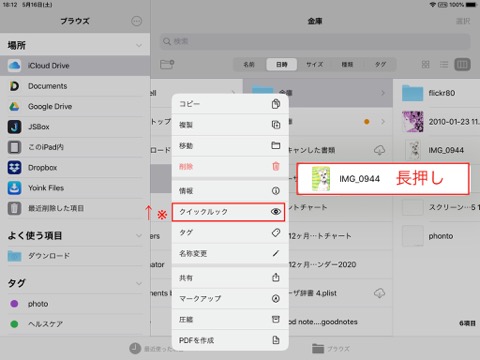
Task: Click the folder icon in the 移動 row
Action: tap(276, 146)
